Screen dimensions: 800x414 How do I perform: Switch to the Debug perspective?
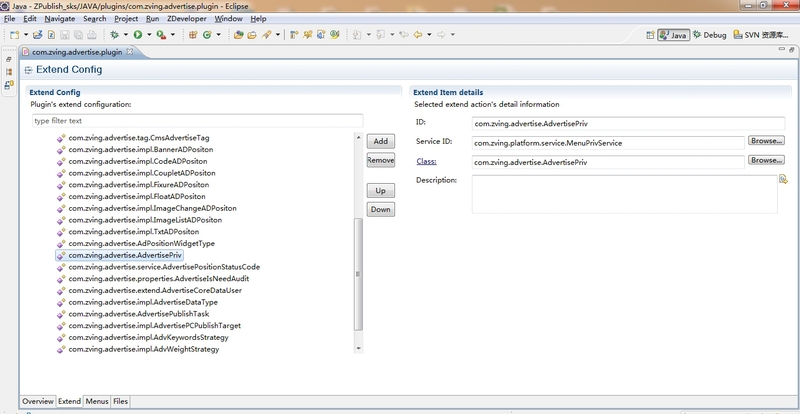coord(708,35)
